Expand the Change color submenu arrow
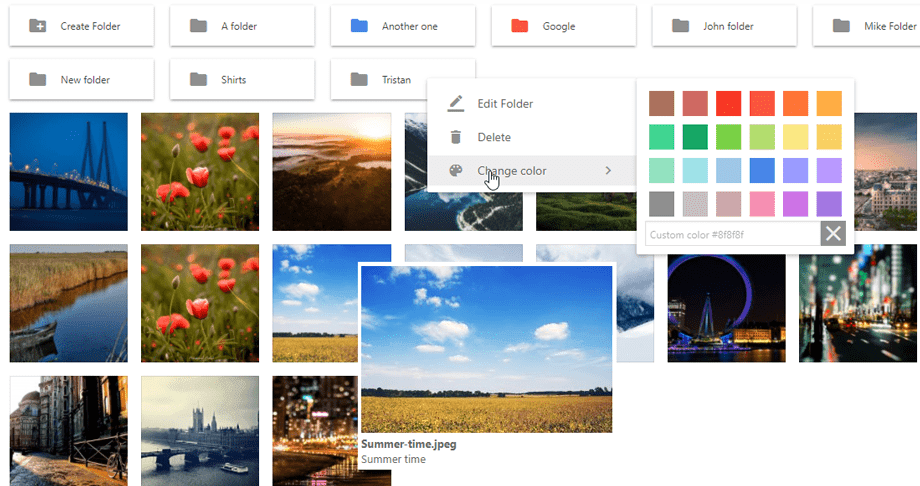The width and height of the screenshot is (920, 486). (608, 171)
